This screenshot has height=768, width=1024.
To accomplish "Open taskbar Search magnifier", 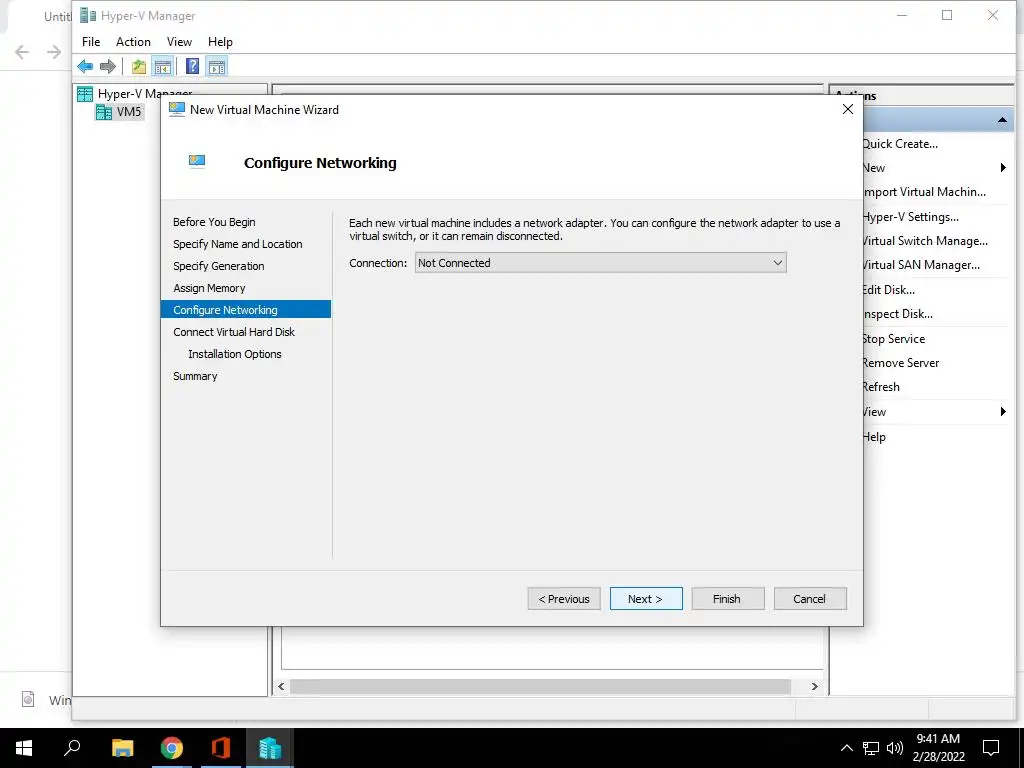I will [x=72, y=748].
